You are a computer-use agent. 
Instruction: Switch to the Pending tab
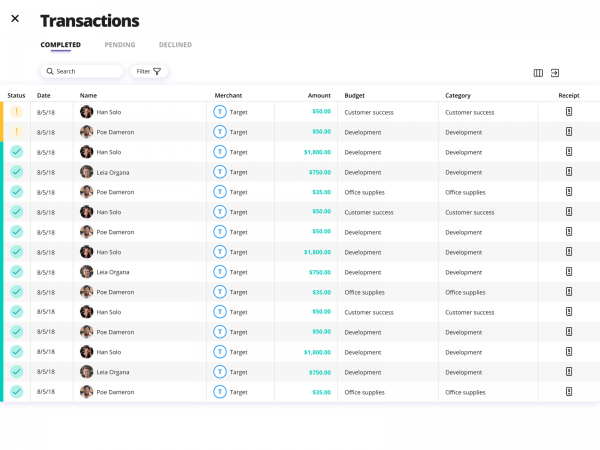(x=120, y=45)
